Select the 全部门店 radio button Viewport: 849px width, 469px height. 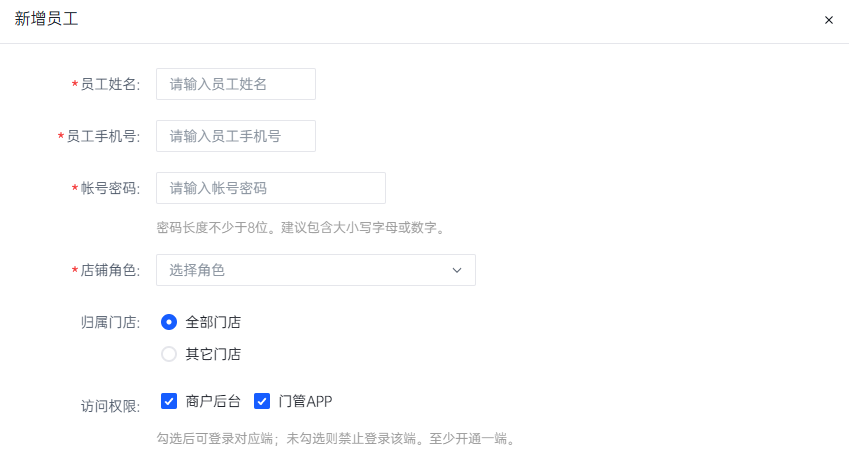169,322
